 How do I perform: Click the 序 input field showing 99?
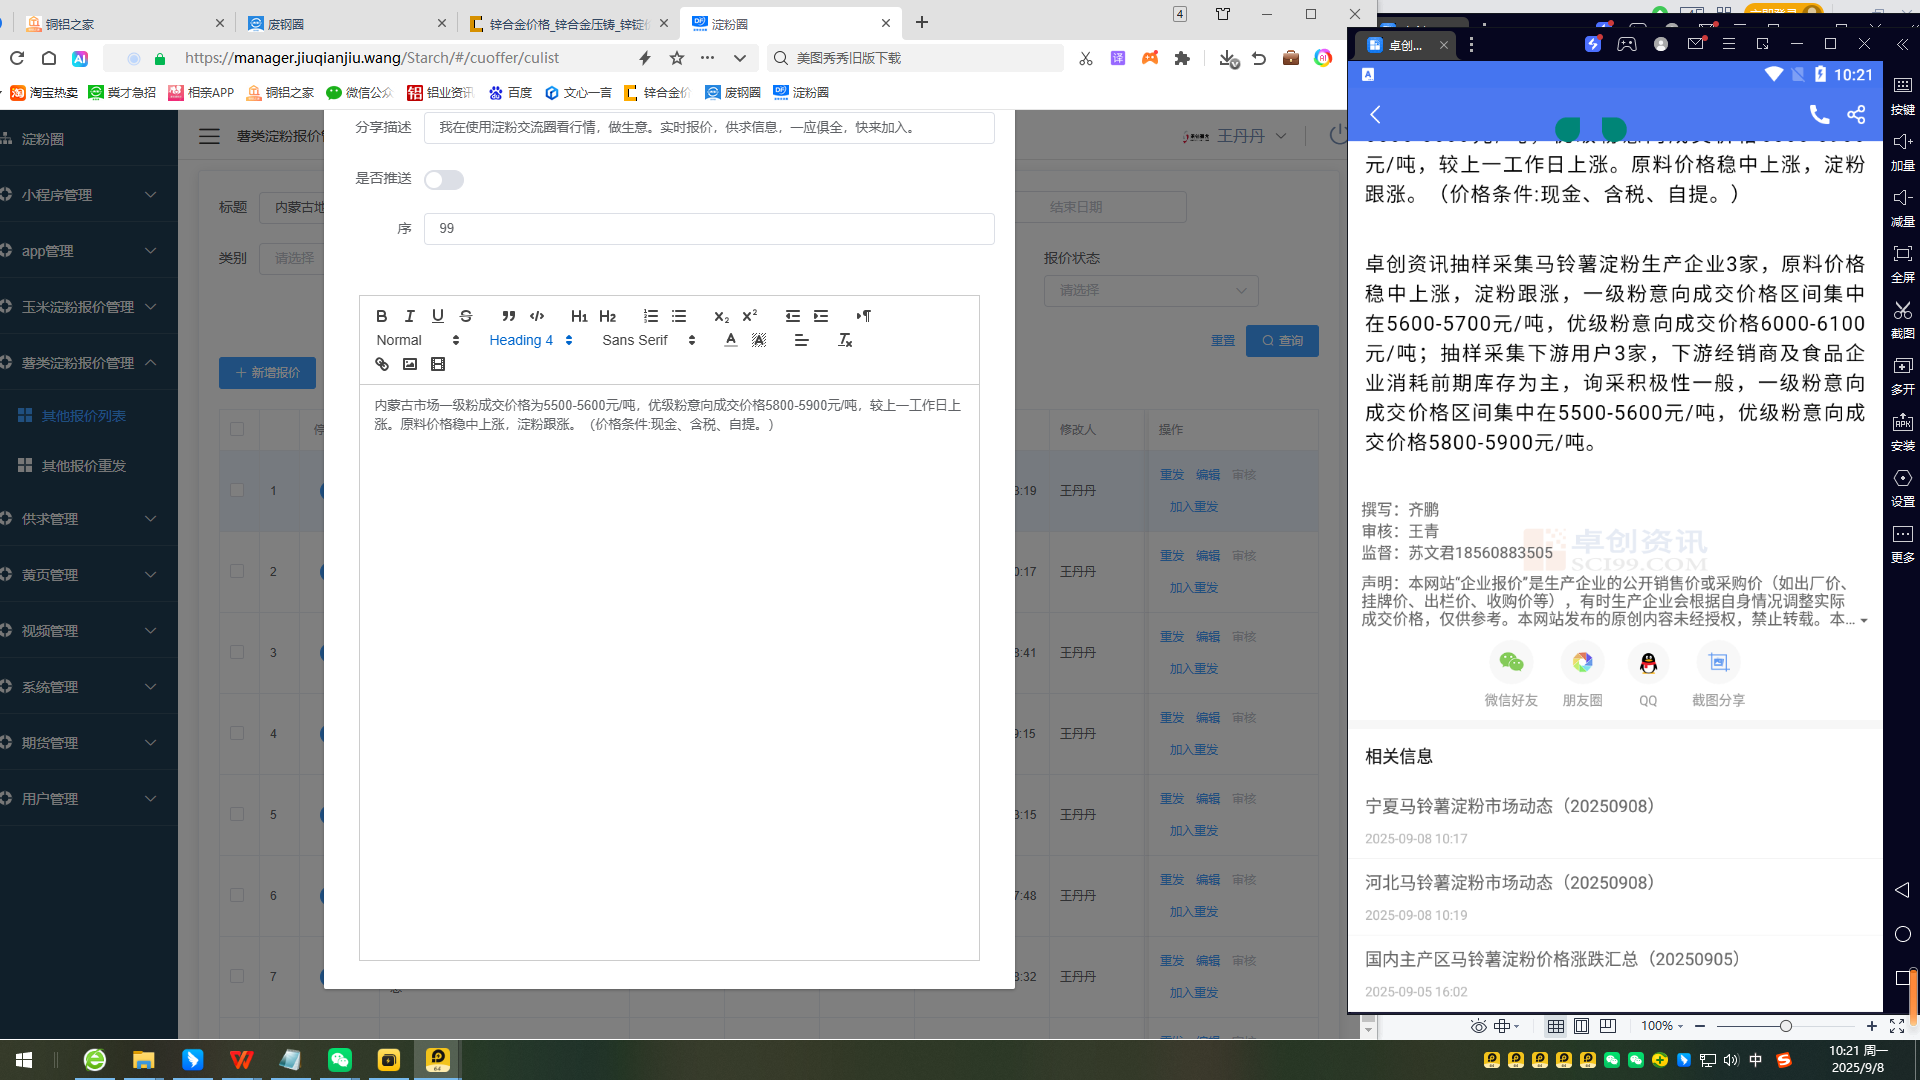coord(708,229)
